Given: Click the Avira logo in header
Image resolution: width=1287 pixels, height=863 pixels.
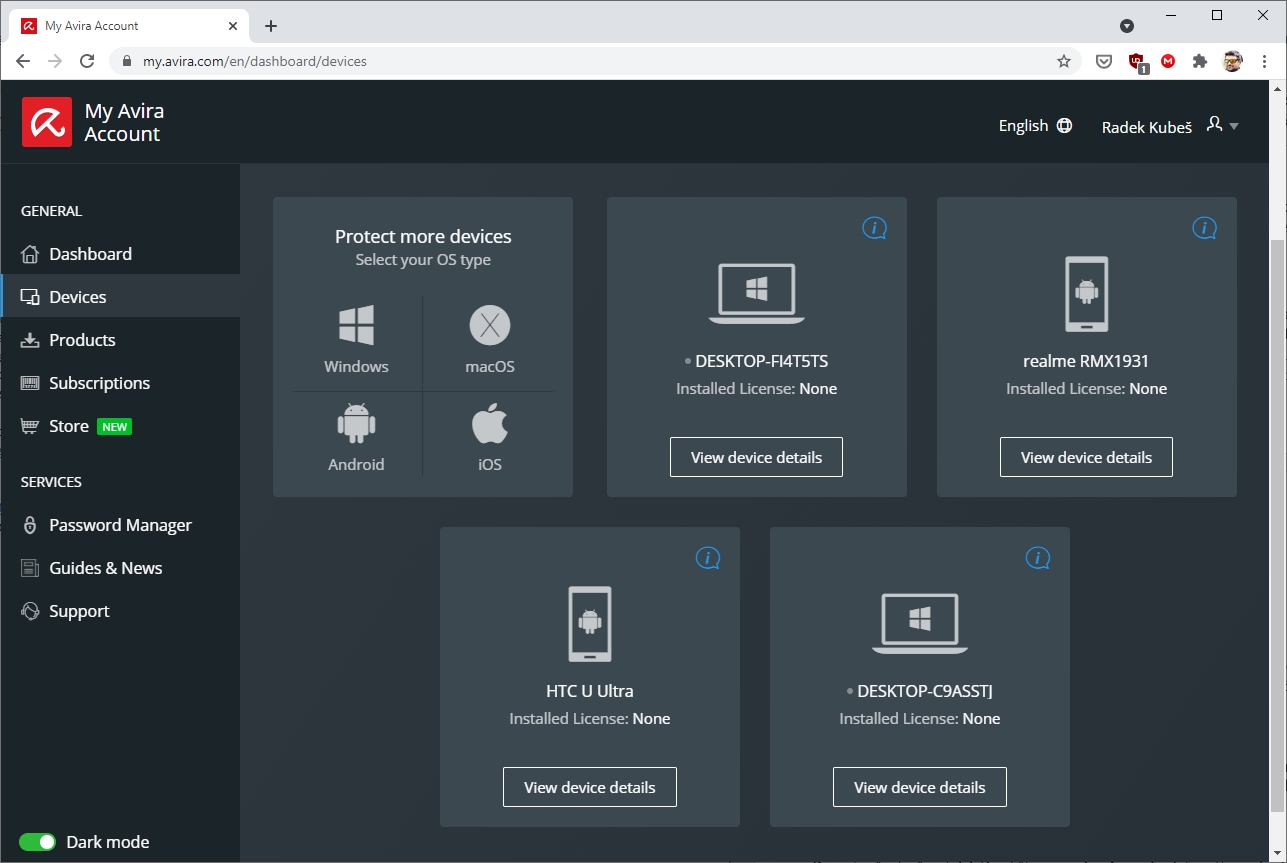Looking at the screenshot, I should click(47, 122).
